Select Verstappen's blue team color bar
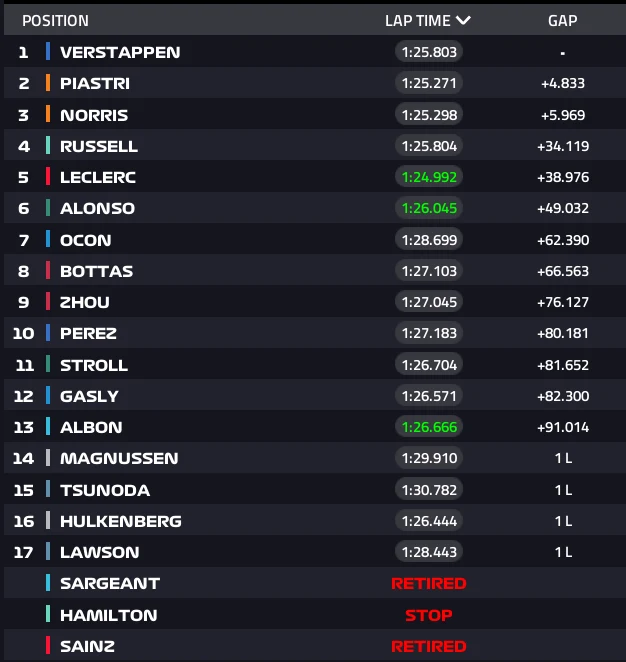This screenshot has height=662, width=626. [x=48, y=52]
